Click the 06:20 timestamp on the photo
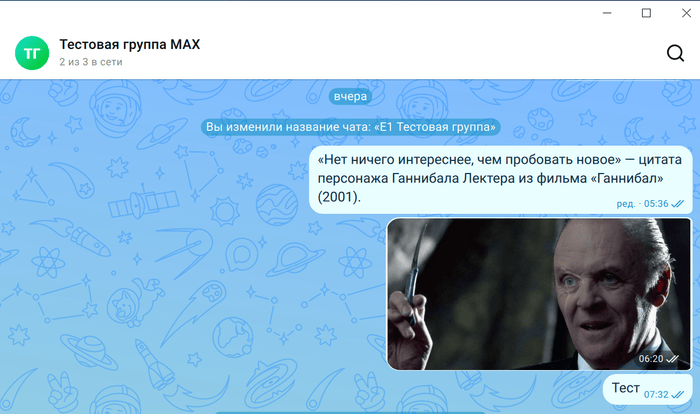Screen dimensions: 700x414 tap(650, 359)
